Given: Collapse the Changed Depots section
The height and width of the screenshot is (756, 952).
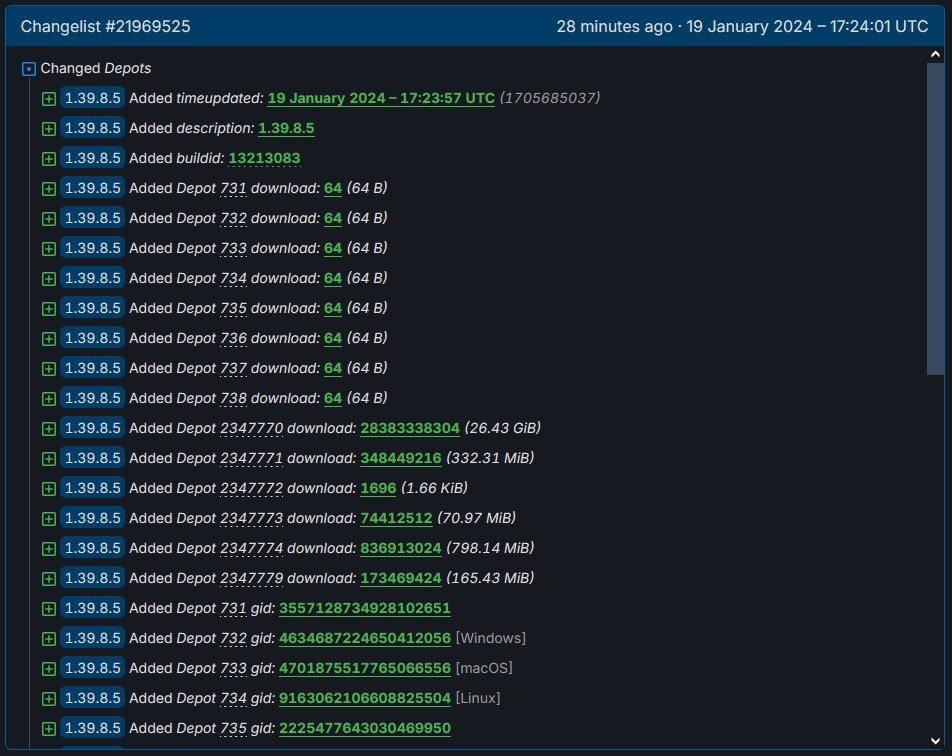Looking at the screenshot, I should [28, 68].
